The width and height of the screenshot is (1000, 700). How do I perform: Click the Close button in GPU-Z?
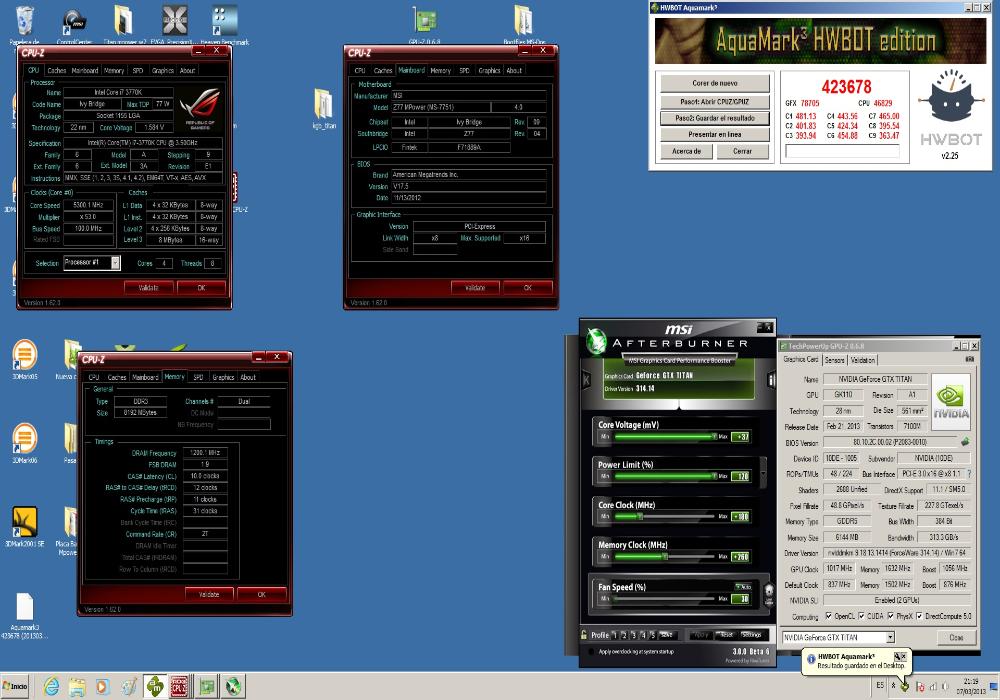(956, 638)
